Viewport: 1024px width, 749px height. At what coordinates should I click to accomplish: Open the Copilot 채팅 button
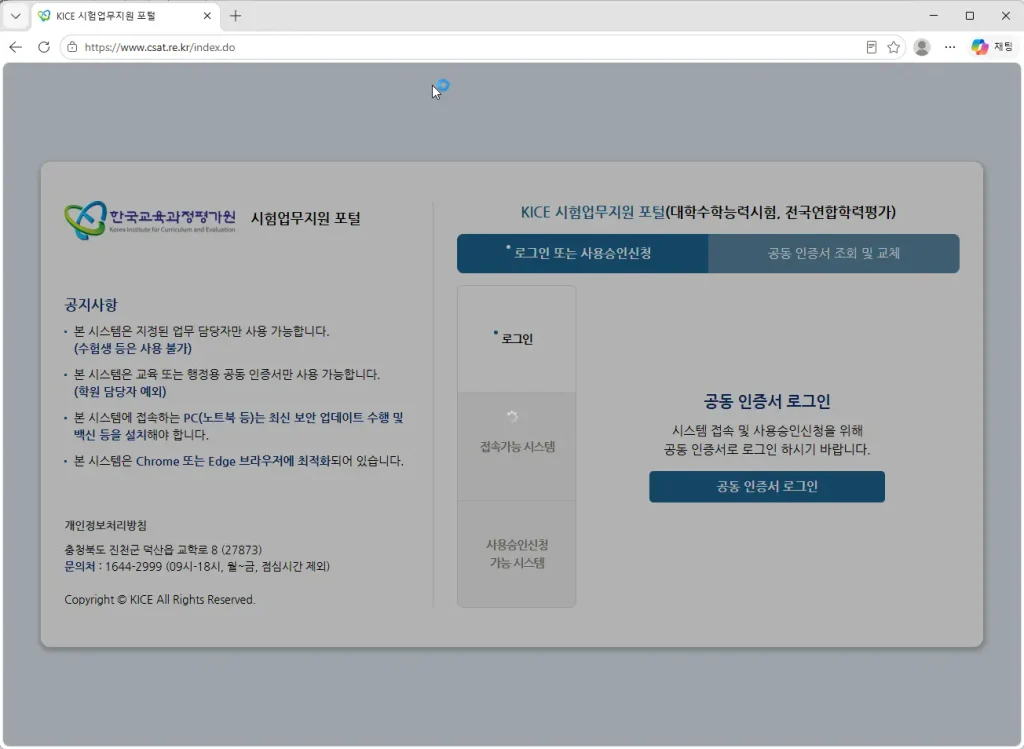tap(991, 47)
